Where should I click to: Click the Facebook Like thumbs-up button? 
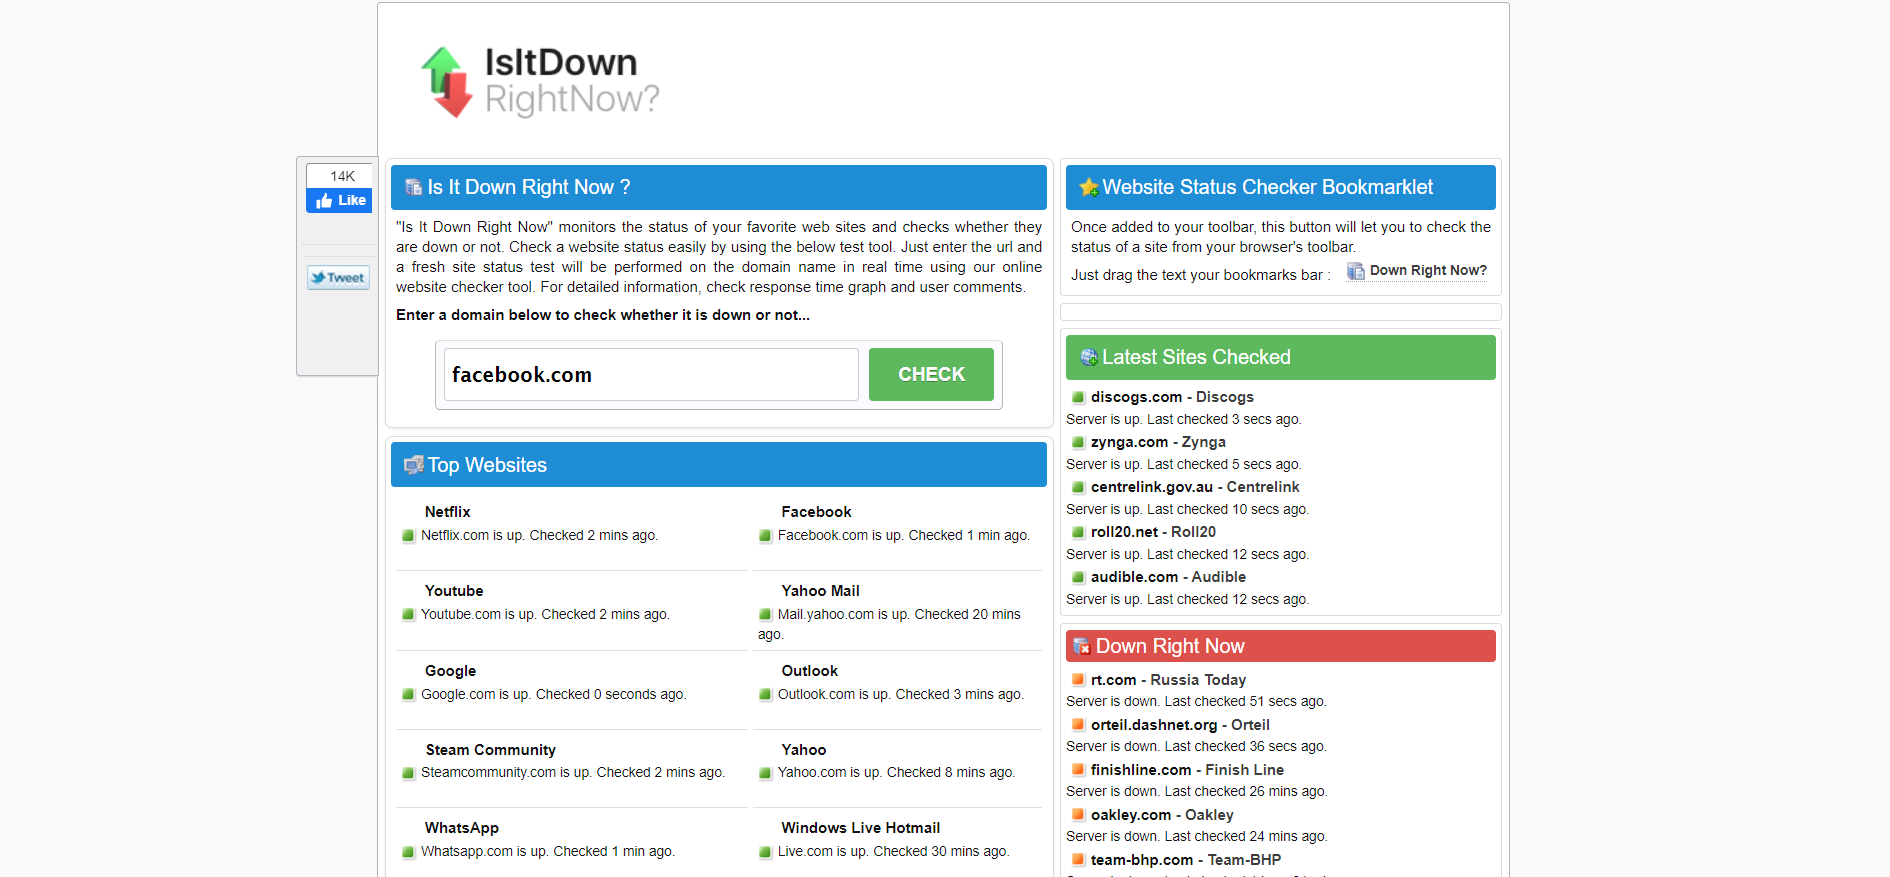point(339,201)
